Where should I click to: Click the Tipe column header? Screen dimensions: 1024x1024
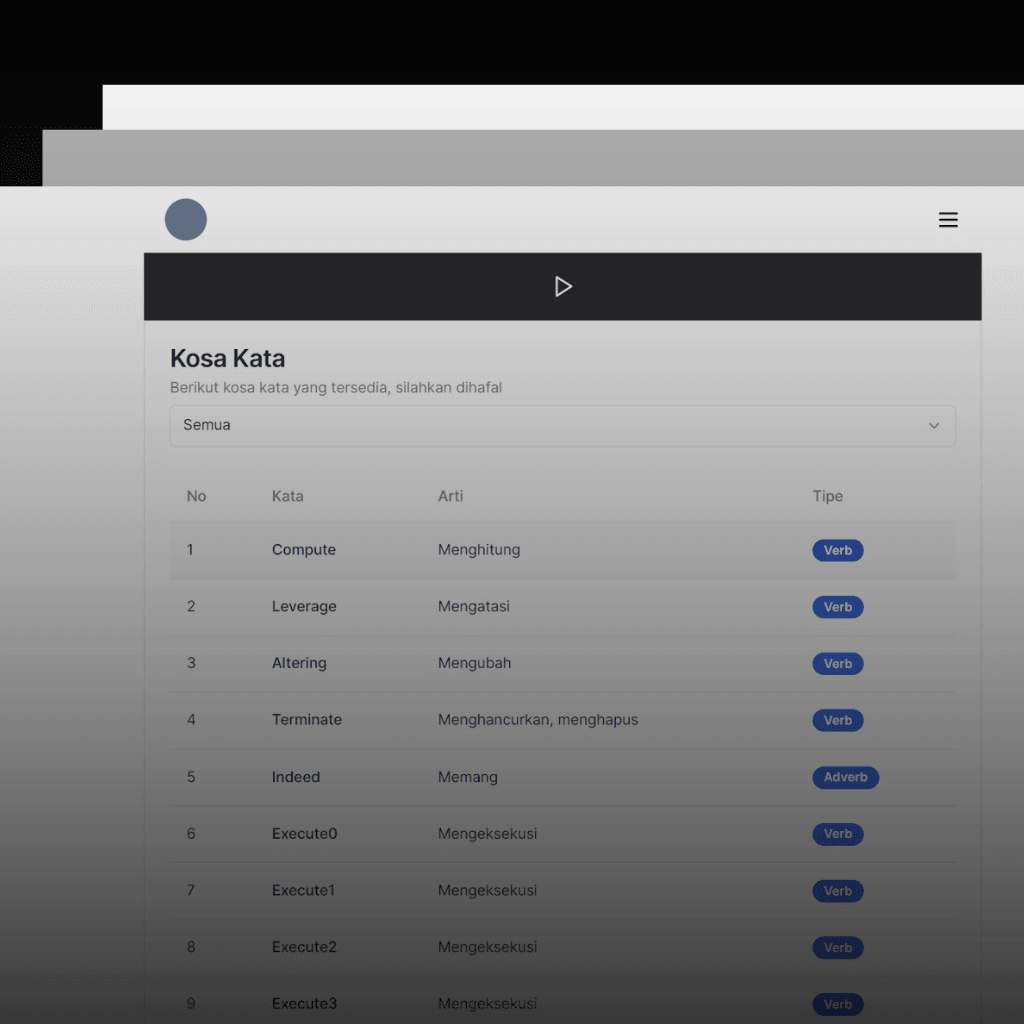point(827,496)
